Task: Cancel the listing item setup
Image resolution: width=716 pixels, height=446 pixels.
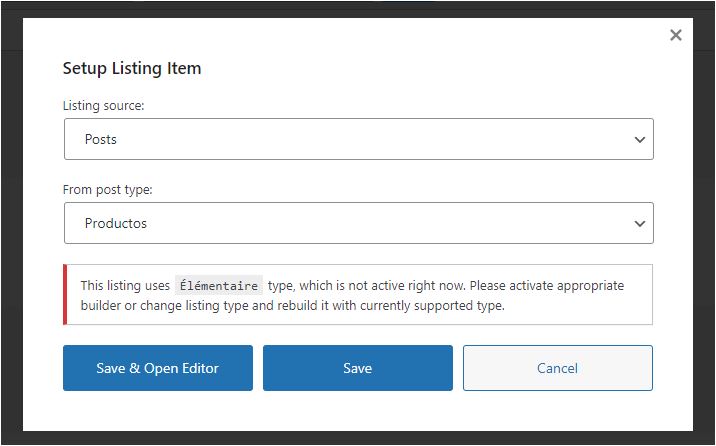Action: (x=558, y=368)
